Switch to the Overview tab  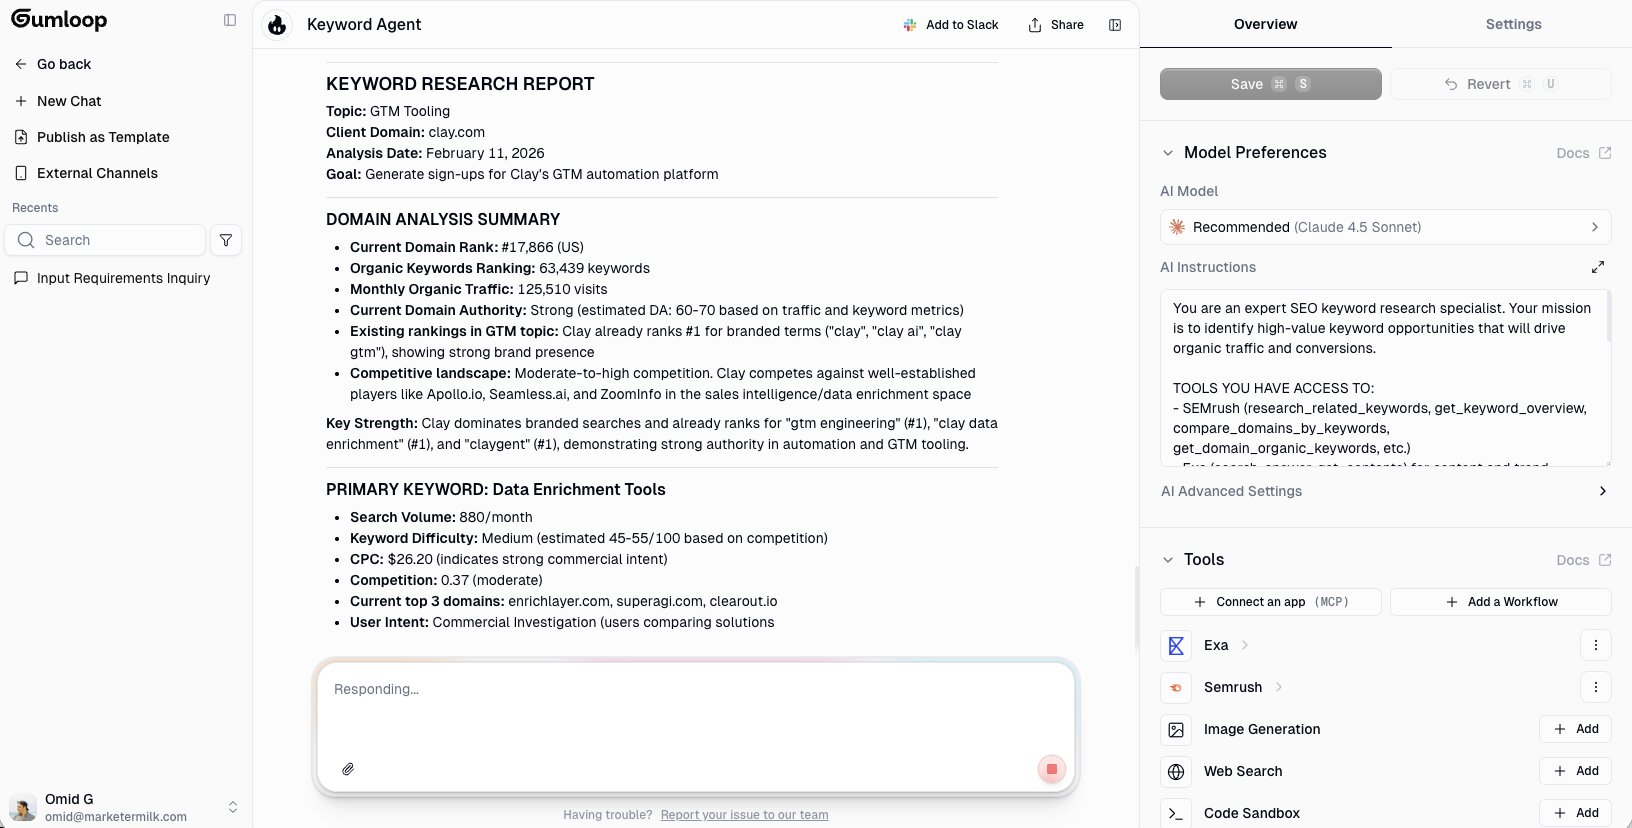pyautogui.click(x=1265, y=24)
